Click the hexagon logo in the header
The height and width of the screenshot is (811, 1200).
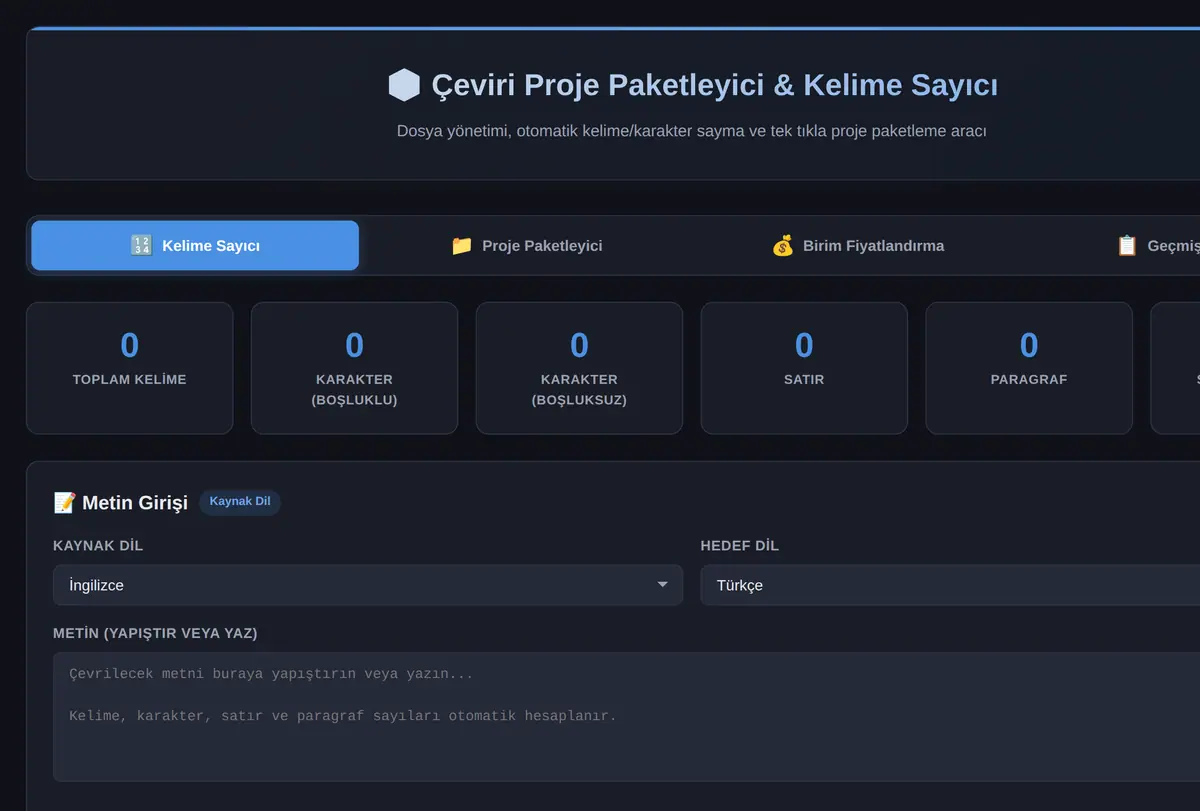click(x=404, y=85)
